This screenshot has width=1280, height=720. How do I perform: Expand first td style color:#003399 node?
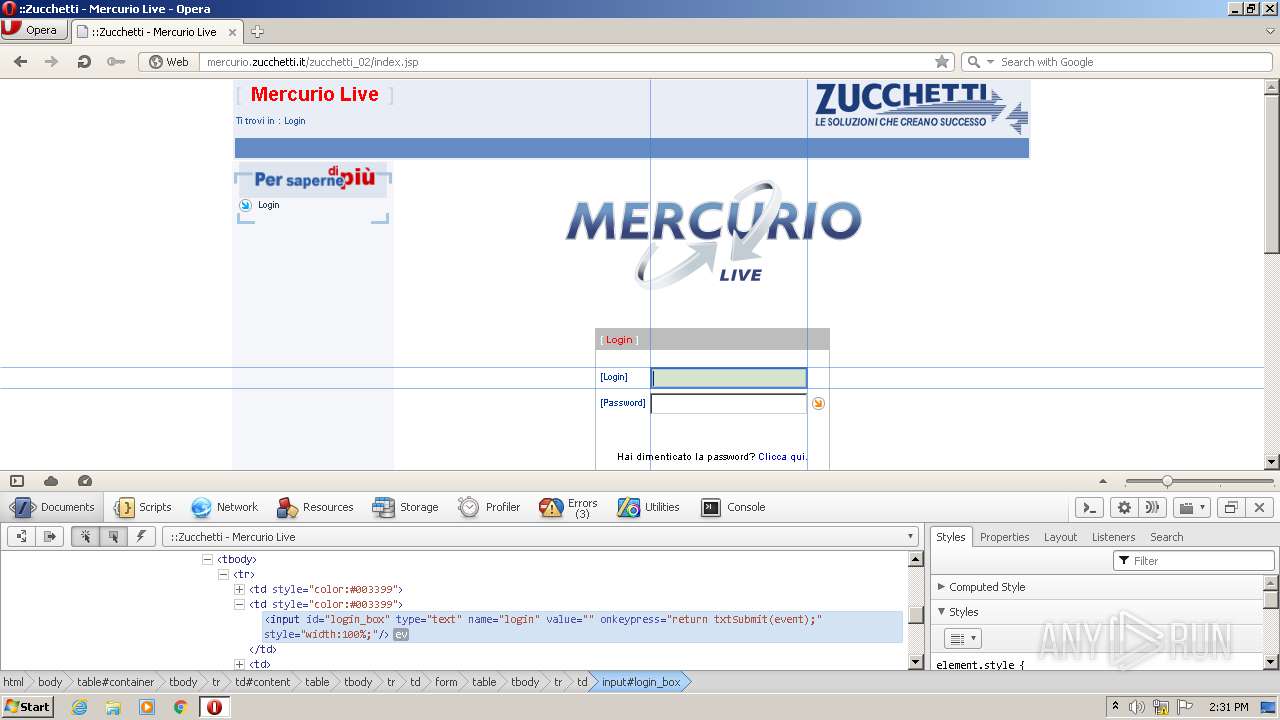(240, 590)
